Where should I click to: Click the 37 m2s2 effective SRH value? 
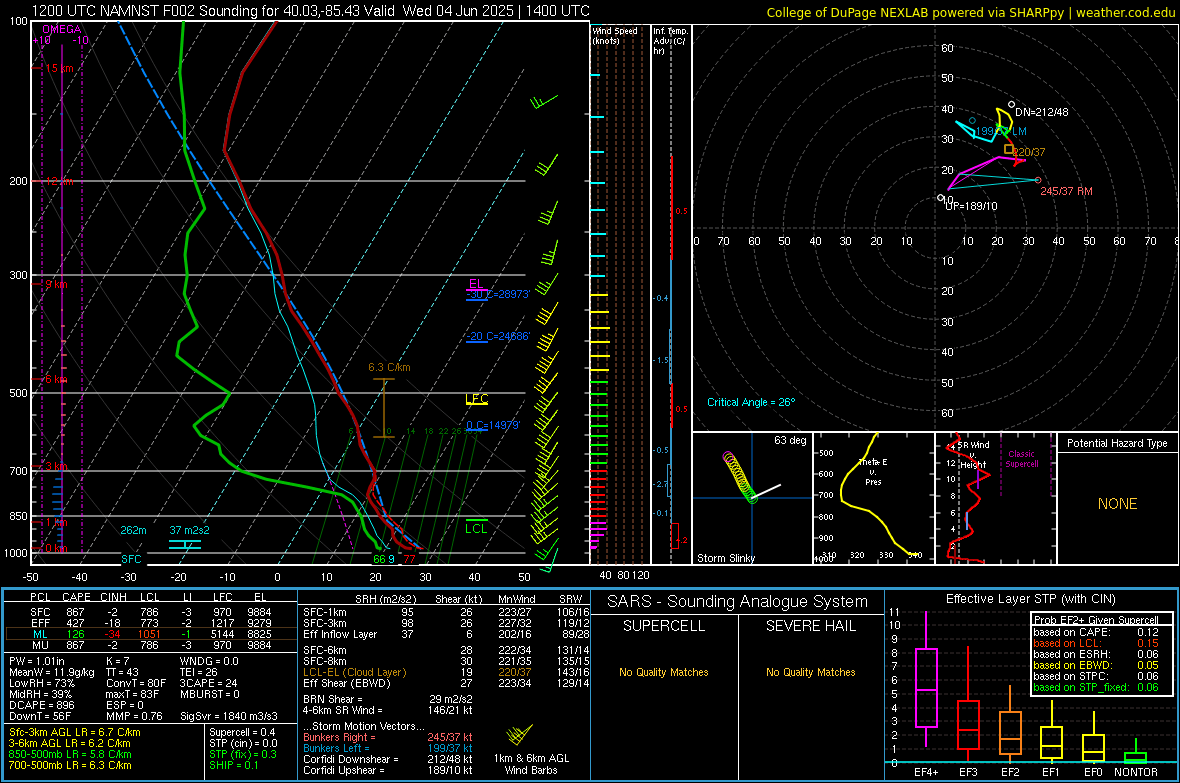tap(190, 530)
